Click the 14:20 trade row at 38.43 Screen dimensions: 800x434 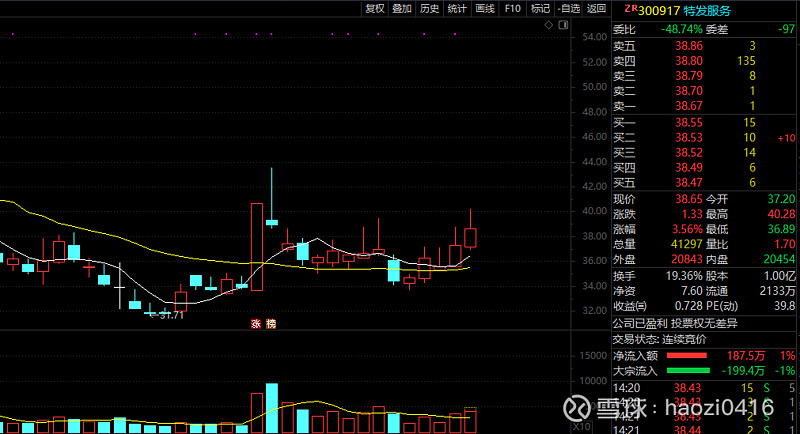pyautogui.click(x=704, y=388)
